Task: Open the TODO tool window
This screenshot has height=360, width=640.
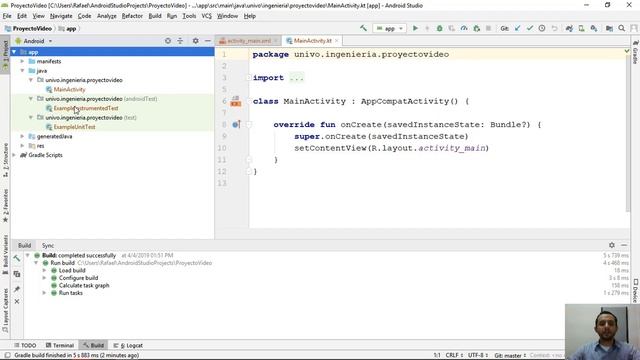Action: tap(25, 345)
